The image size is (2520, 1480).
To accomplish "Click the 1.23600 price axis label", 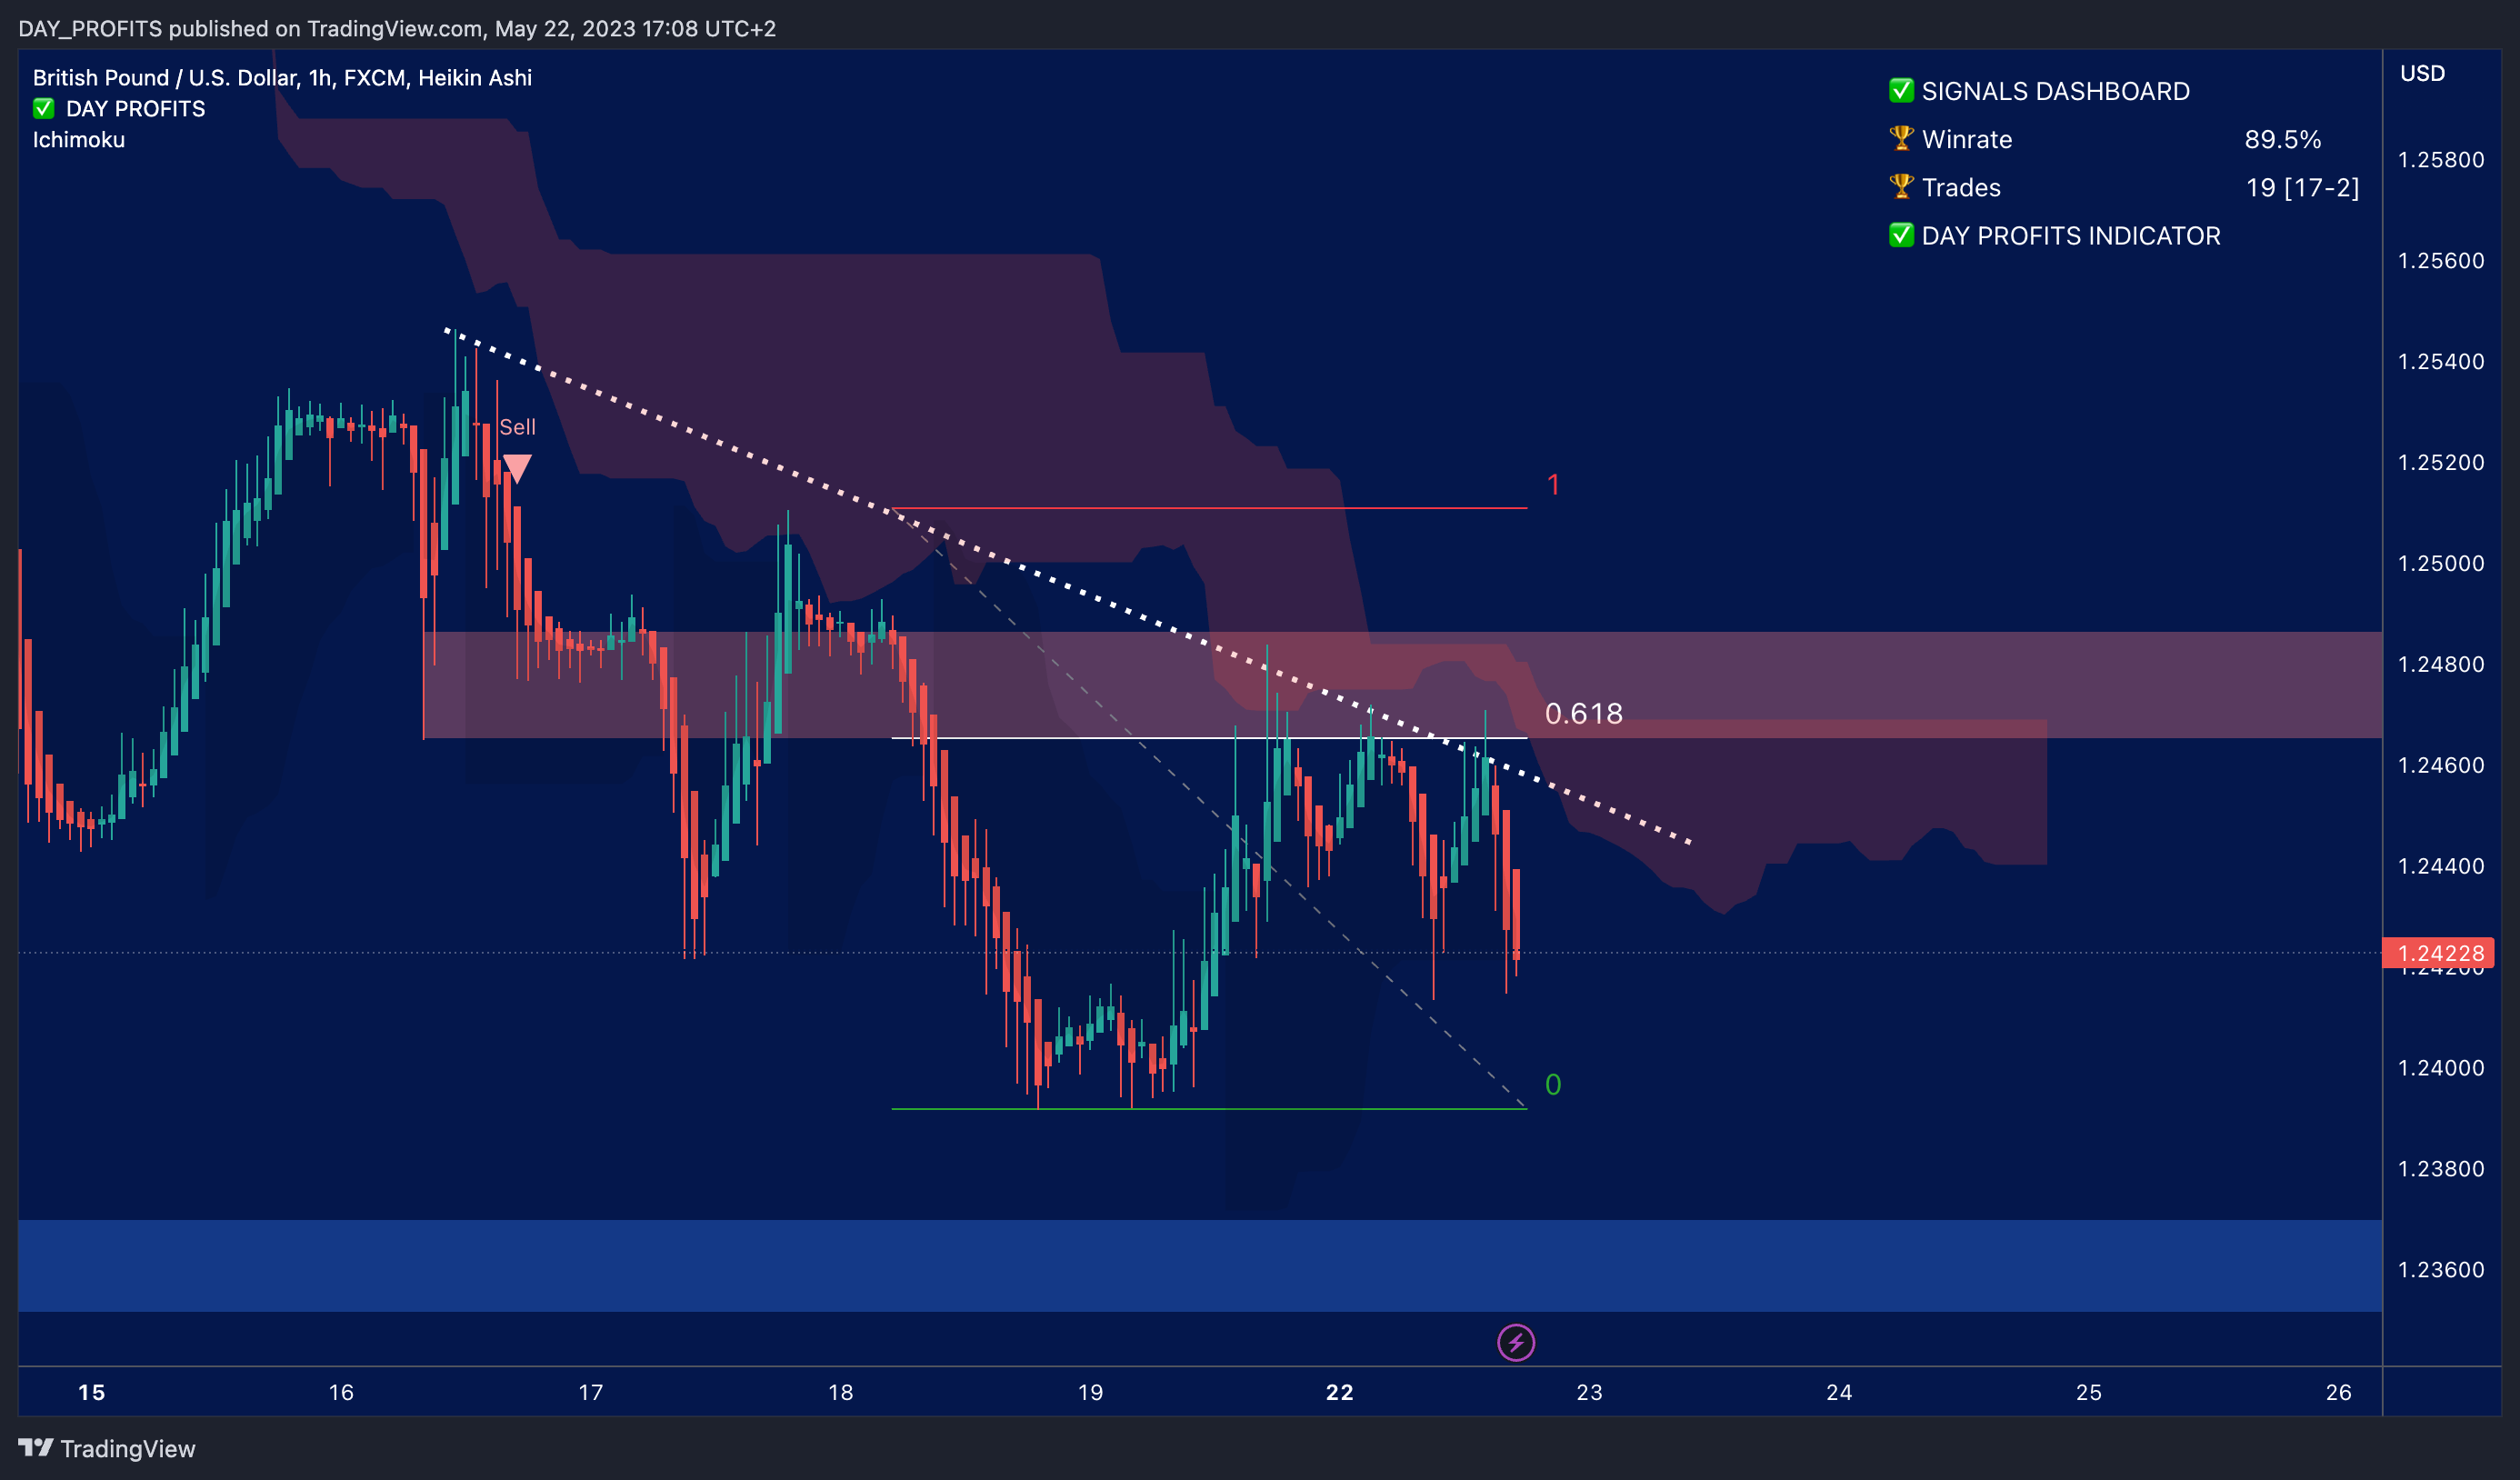I will 2440,1269.
